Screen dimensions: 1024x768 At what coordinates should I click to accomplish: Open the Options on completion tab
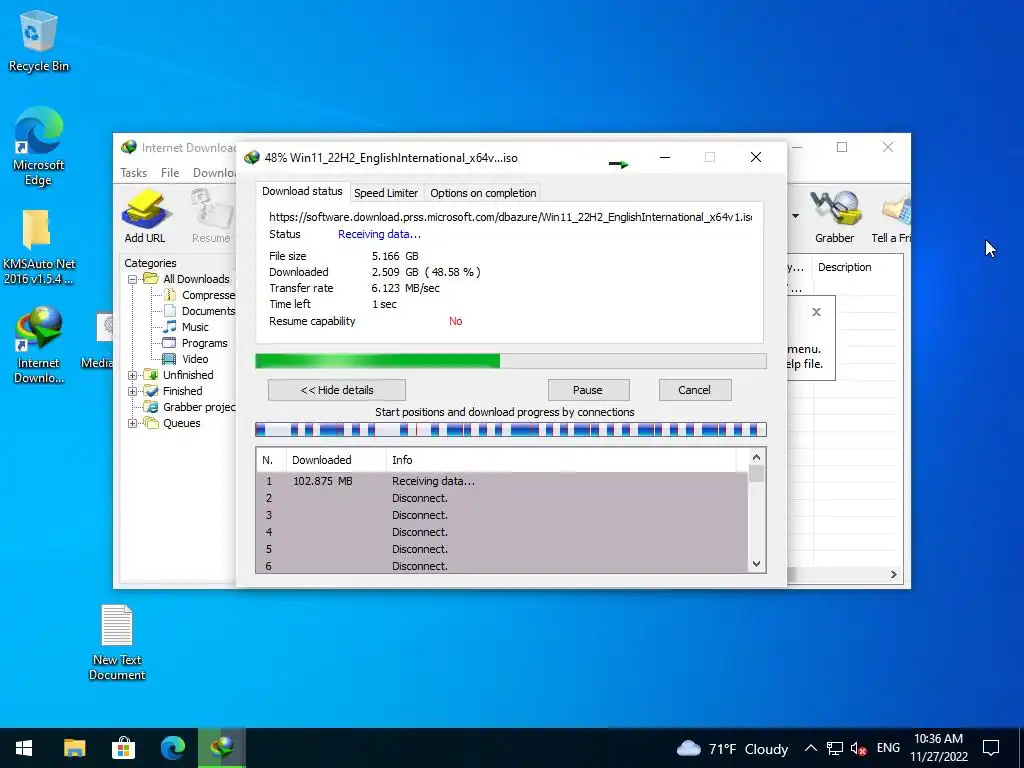483,193
